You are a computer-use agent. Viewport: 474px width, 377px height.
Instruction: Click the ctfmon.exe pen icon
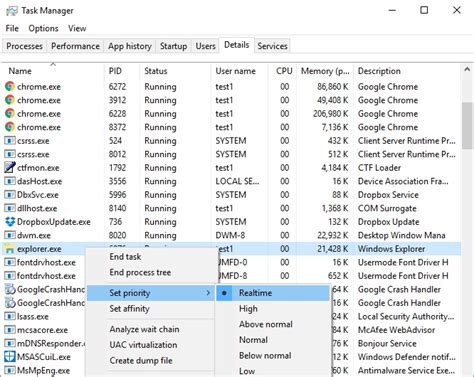click(x=10, y=168)
